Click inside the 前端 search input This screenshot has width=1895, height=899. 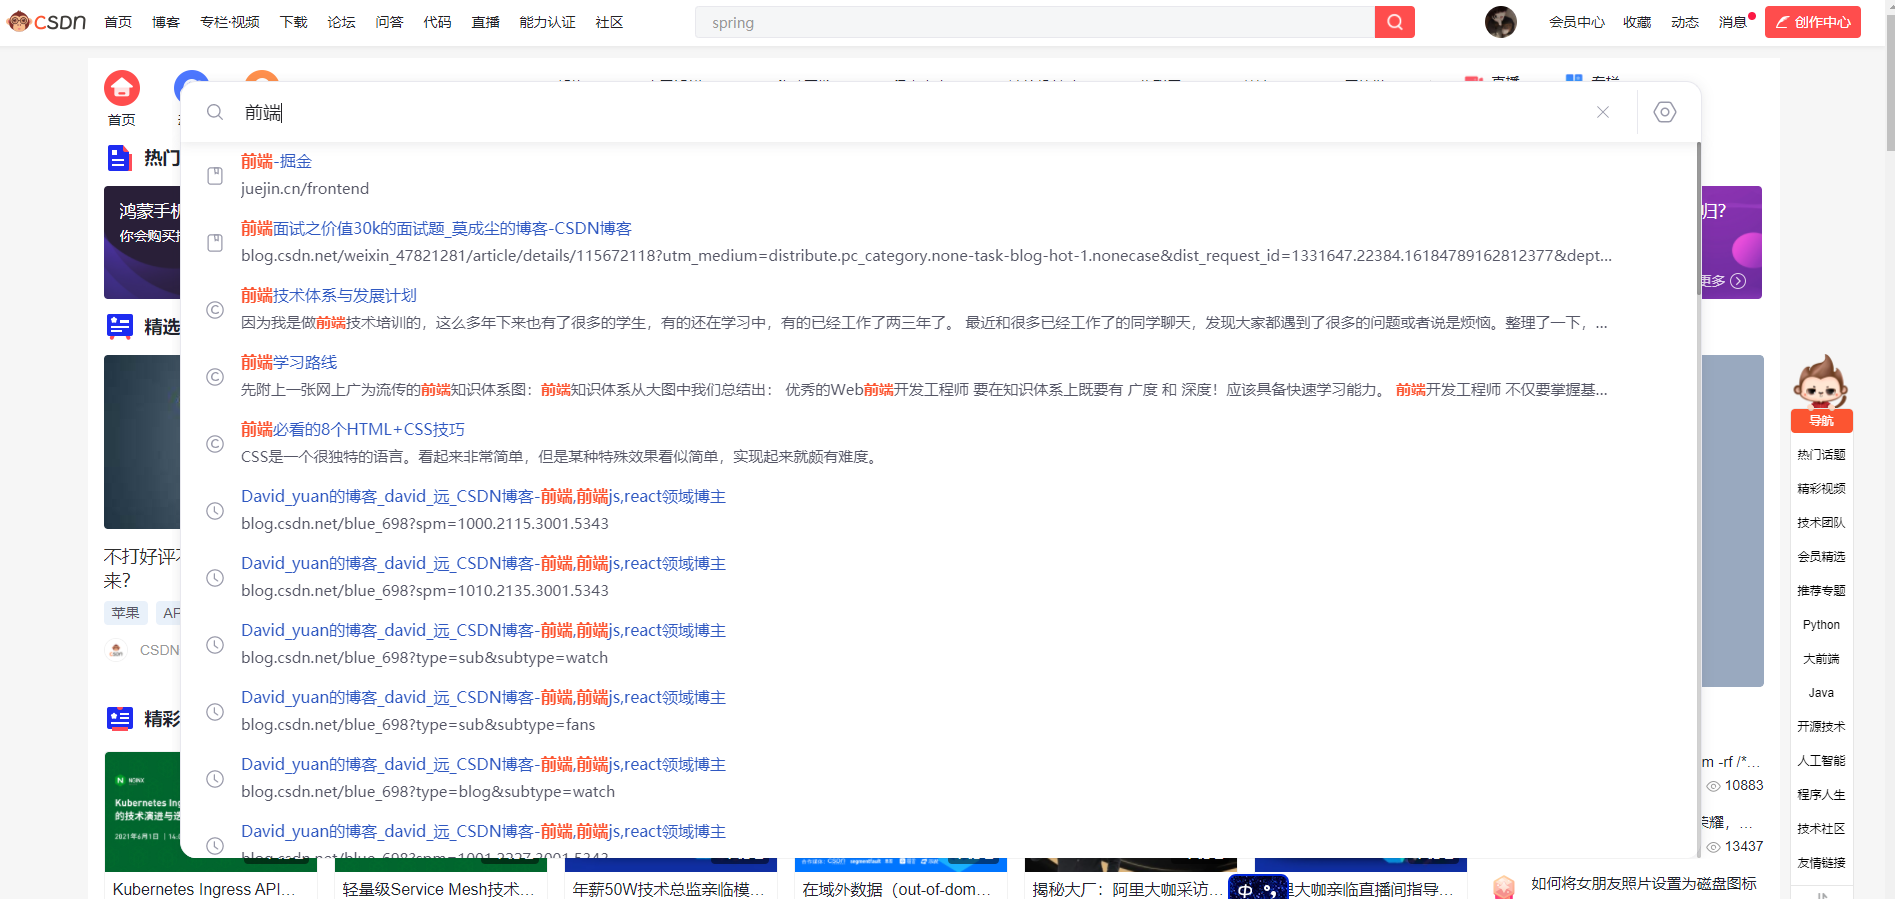click(x=910, y=112)
